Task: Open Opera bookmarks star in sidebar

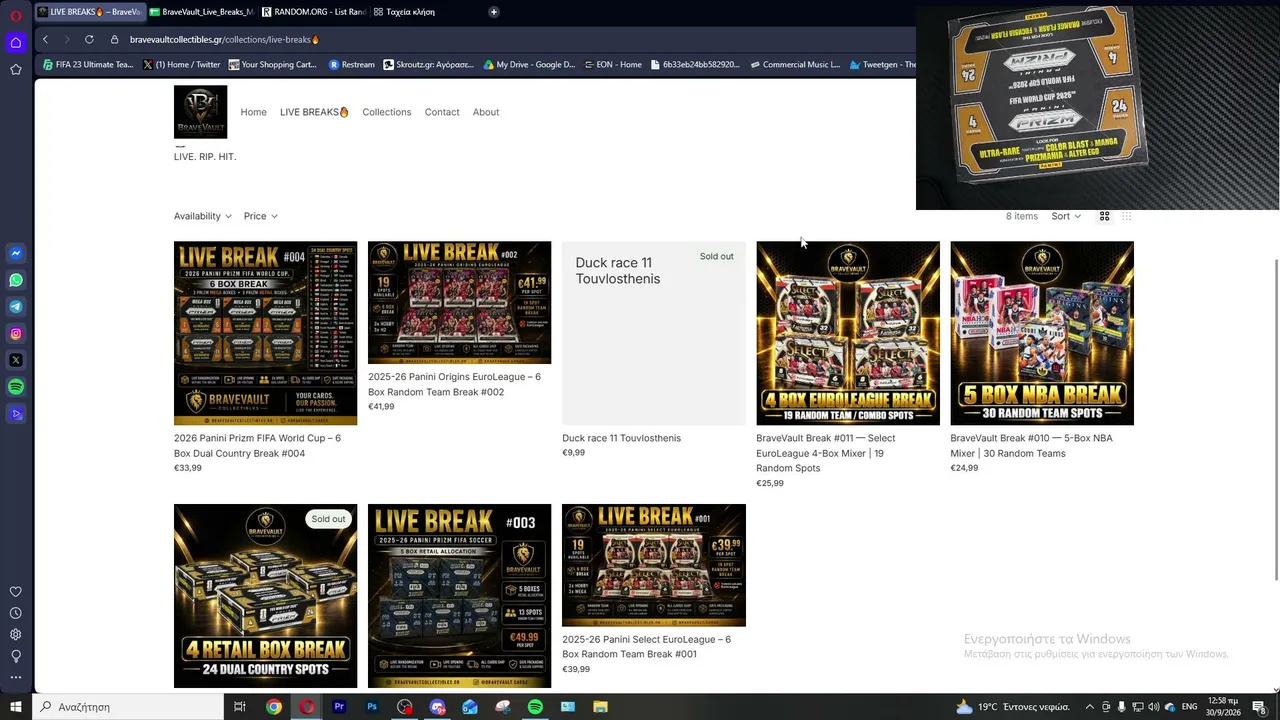Action: click(x=16, y=69)
